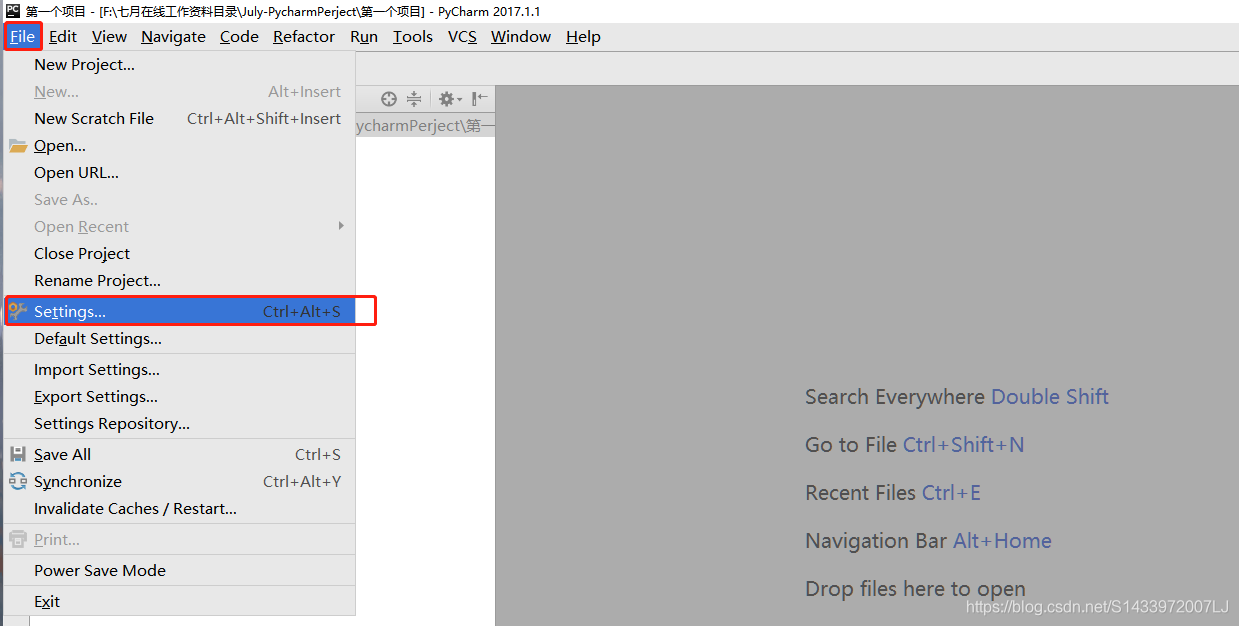The width and height of the screenshot is (1239, 626).
Task: Open the VCS menu
Action: (x=462, y=37)
